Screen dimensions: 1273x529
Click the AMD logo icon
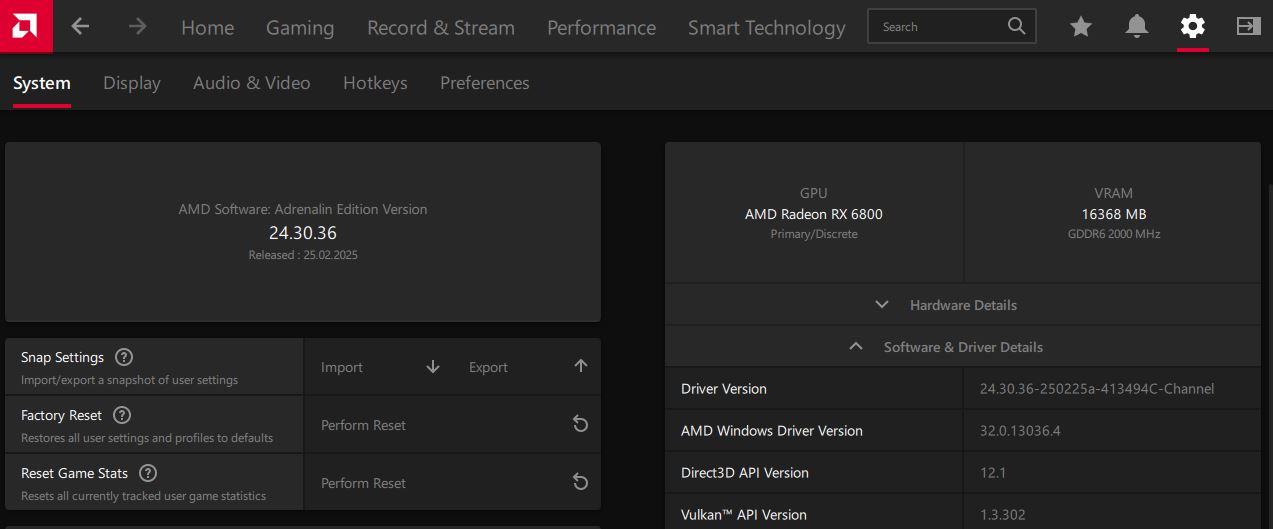click(x=26, y=26)
